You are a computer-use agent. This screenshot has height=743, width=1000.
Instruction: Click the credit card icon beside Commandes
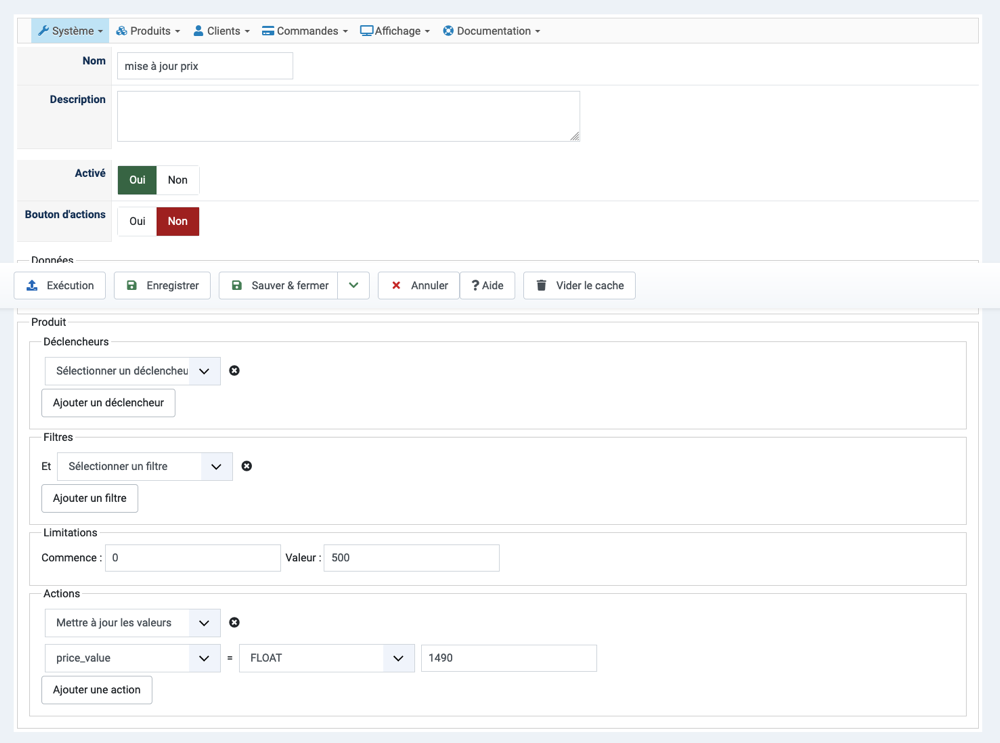click(x=268, y=31)
